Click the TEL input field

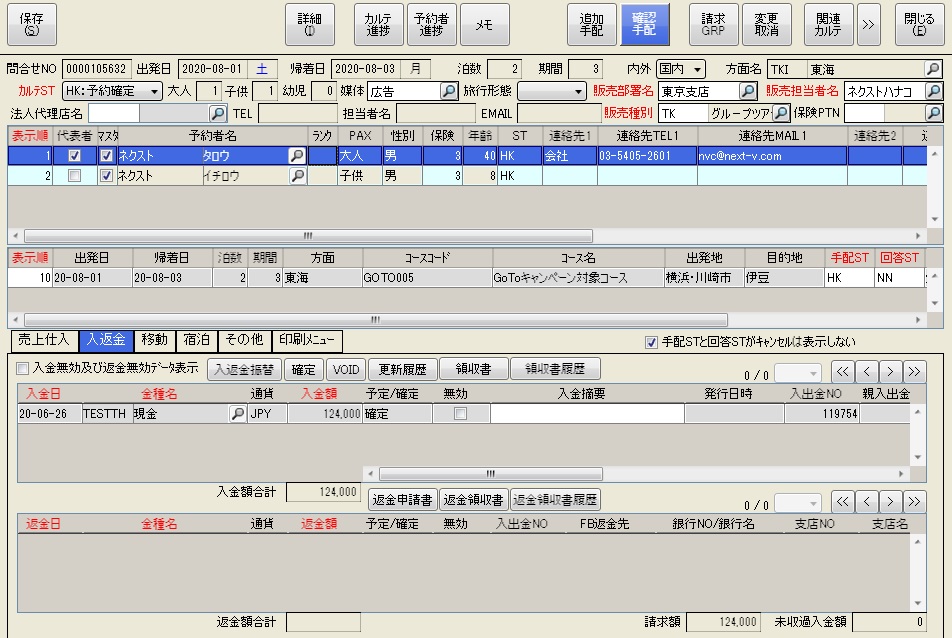pyautogui.click(x=298, y=114)
